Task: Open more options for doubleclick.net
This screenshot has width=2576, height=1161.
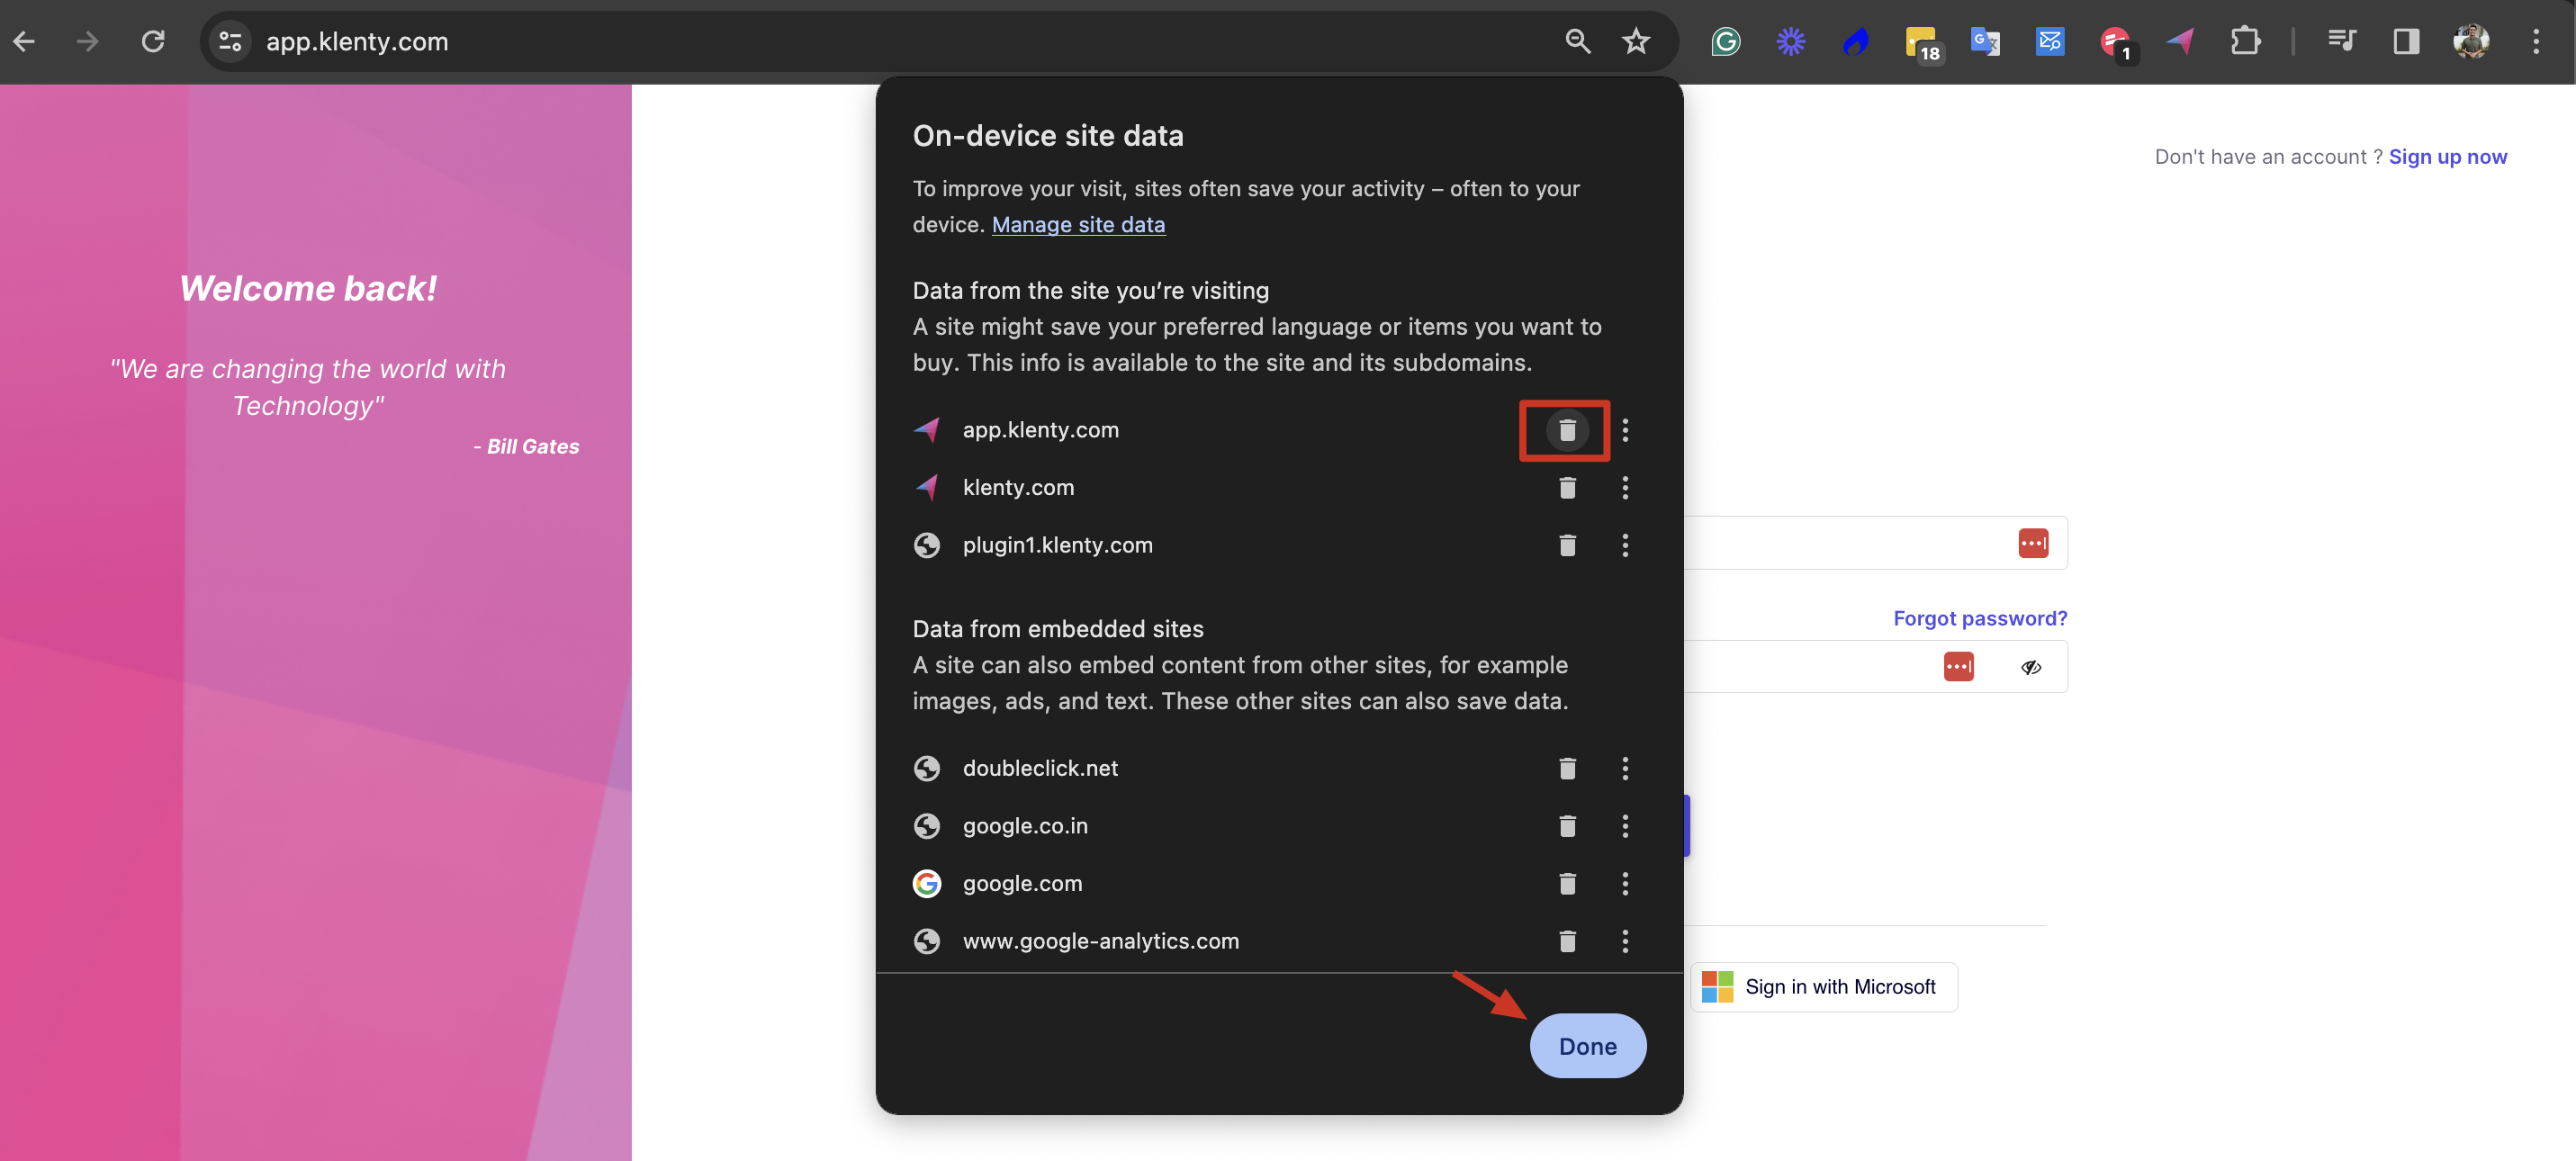Action: (x=1624, y=768)
